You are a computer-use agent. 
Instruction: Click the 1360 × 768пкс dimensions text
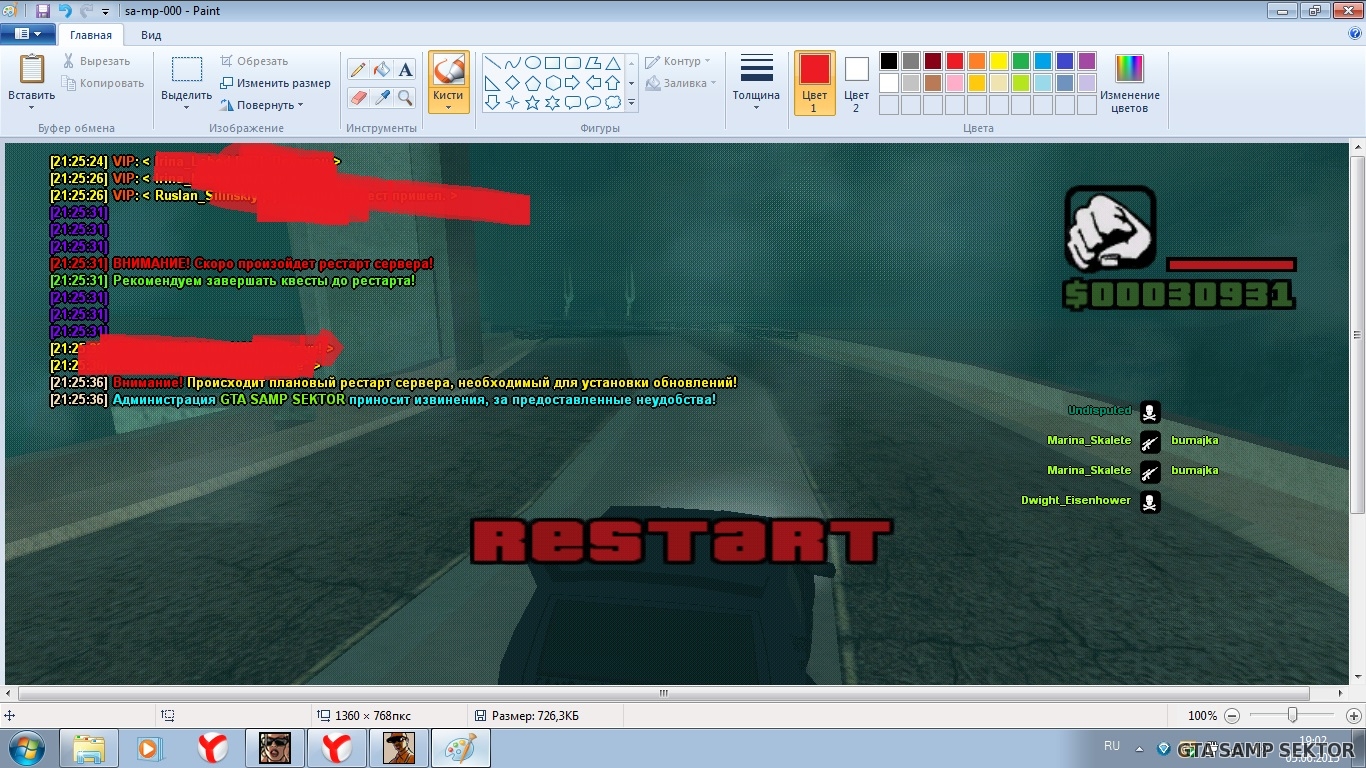[x=372, y=716]
